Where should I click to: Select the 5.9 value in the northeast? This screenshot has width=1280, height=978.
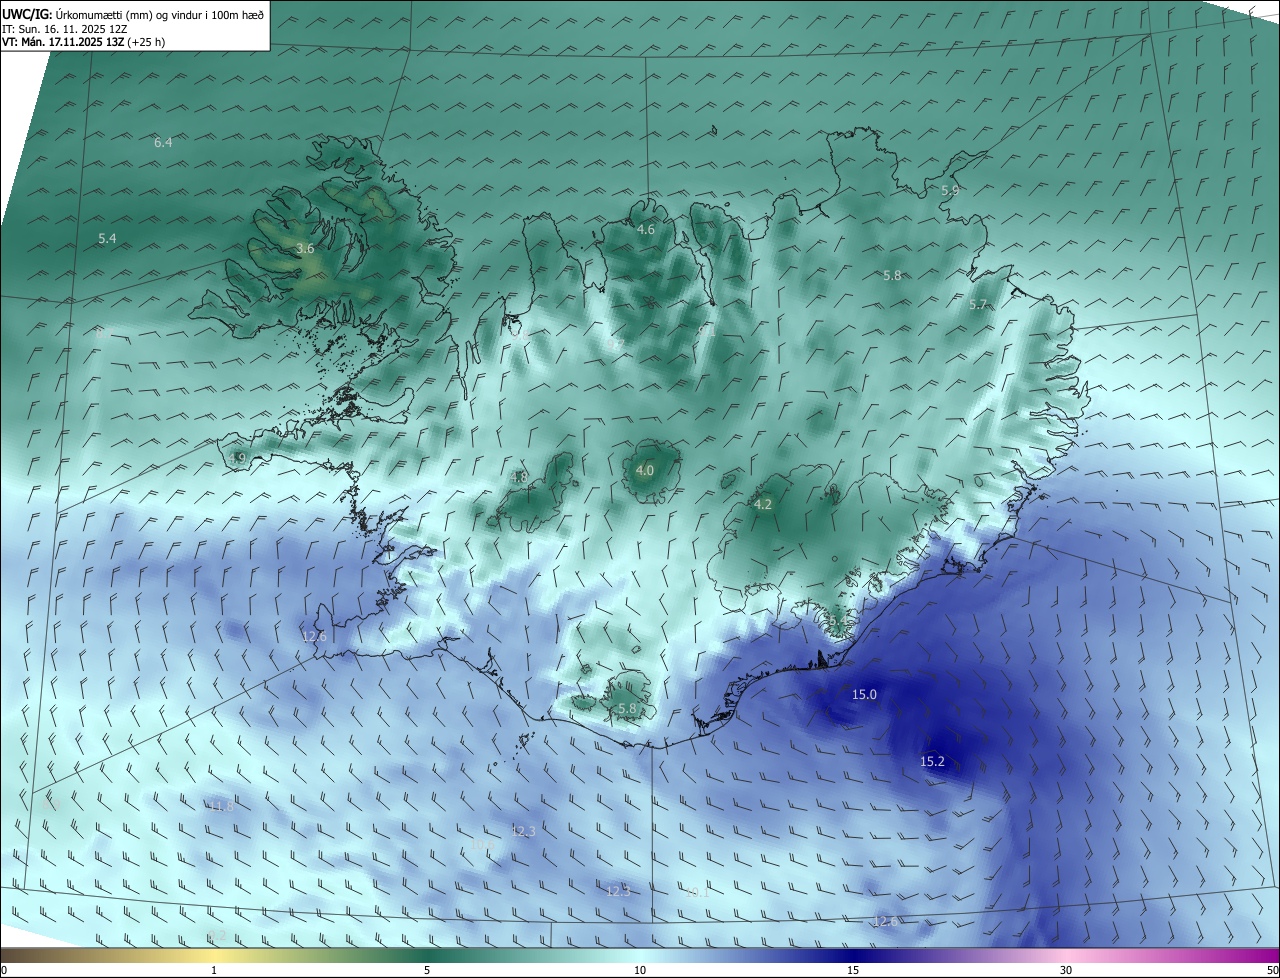point(950,190)
